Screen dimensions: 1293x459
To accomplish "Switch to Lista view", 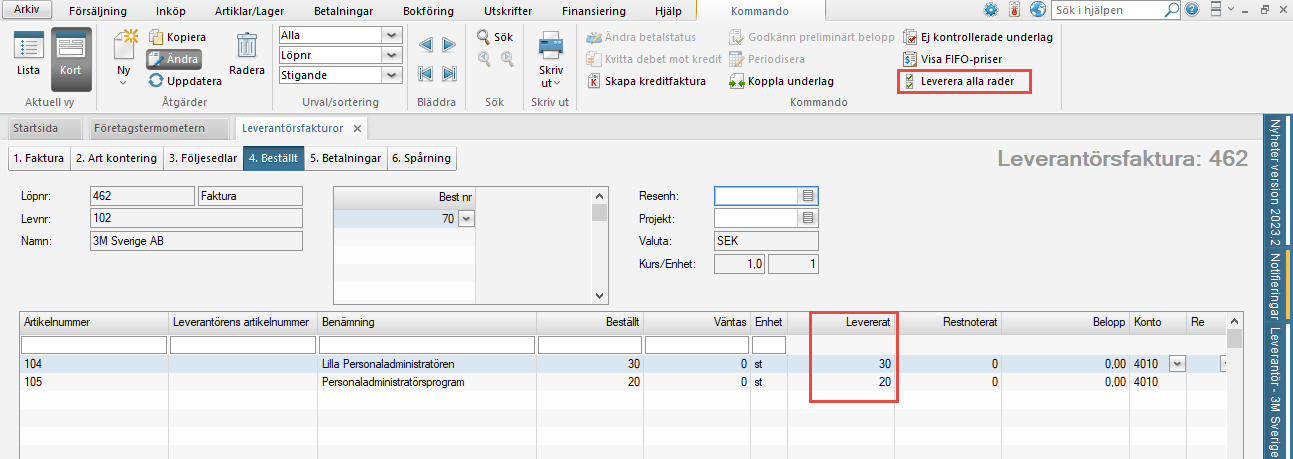I will [x=28, y=56].
